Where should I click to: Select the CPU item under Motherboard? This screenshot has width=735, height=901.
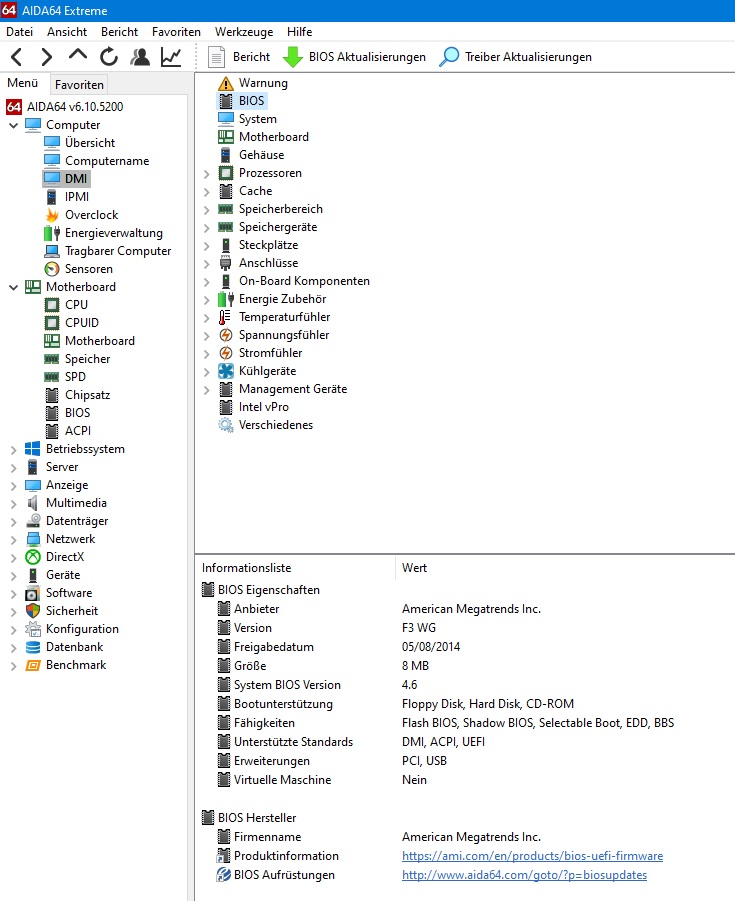[66, 305]
